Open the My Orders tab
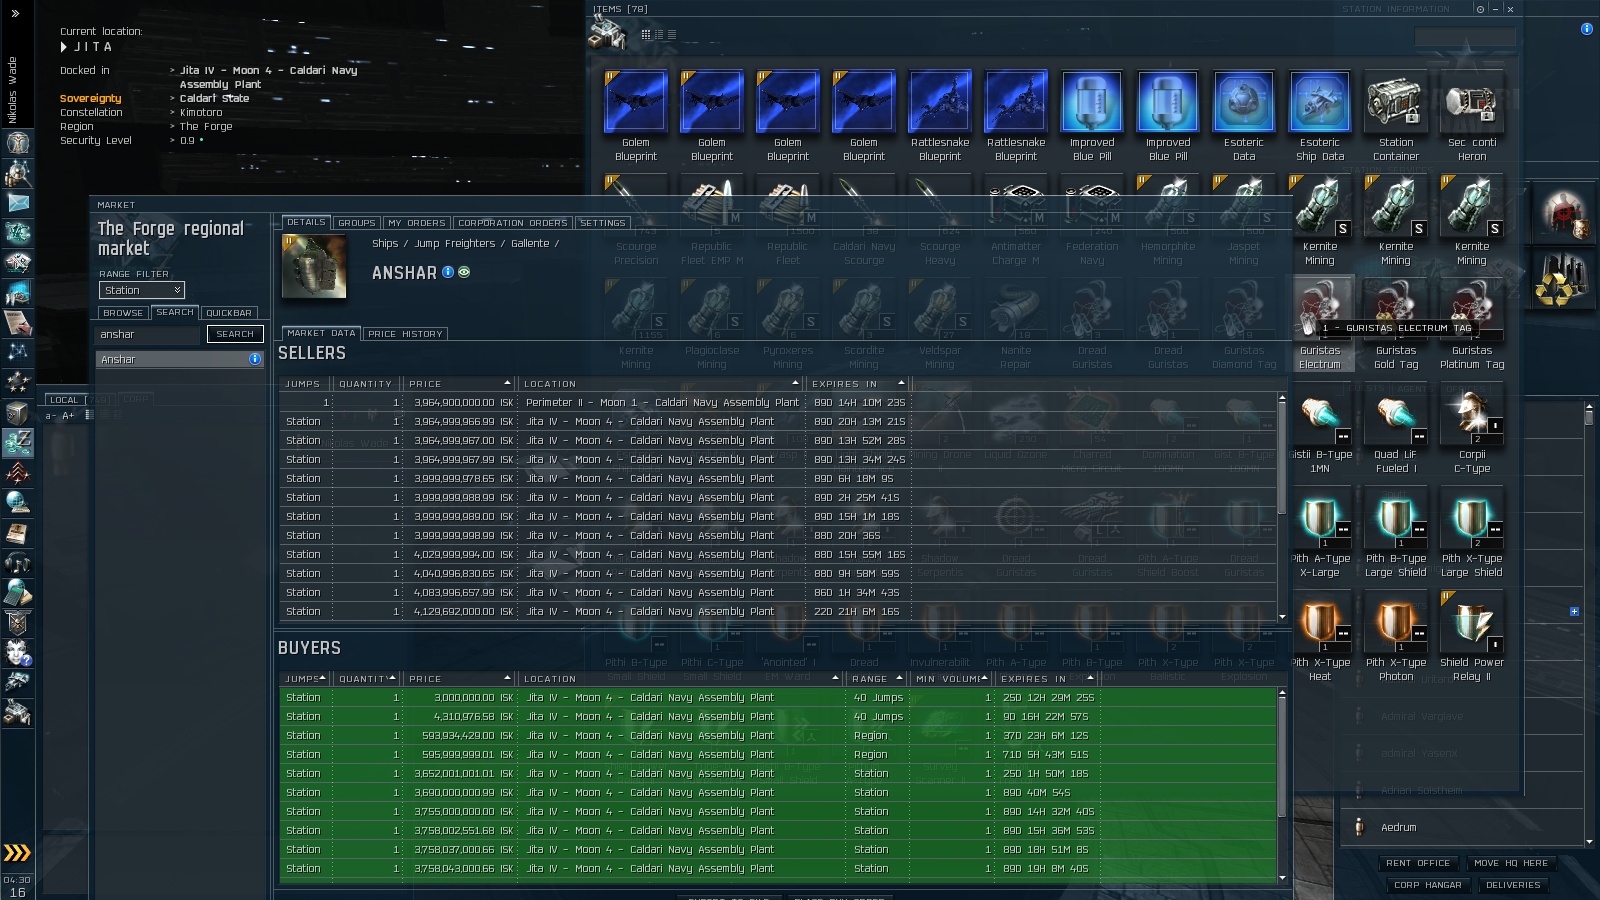Image resolution: width=1600 pixels, height=900 pixels. 417,223
